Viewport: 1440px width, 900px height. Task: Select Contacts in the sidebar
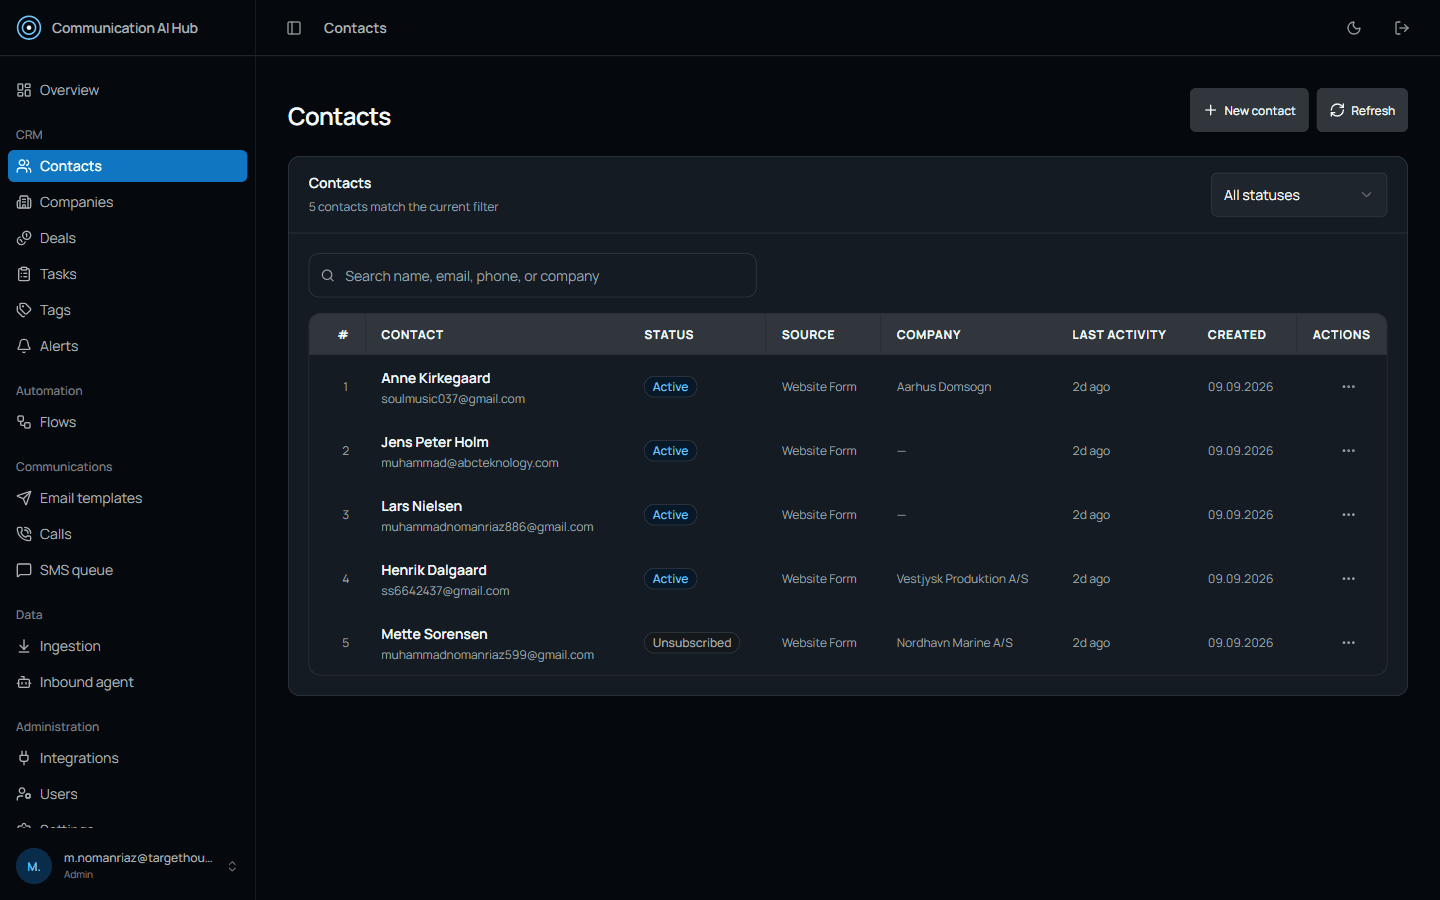click(127, 166)
